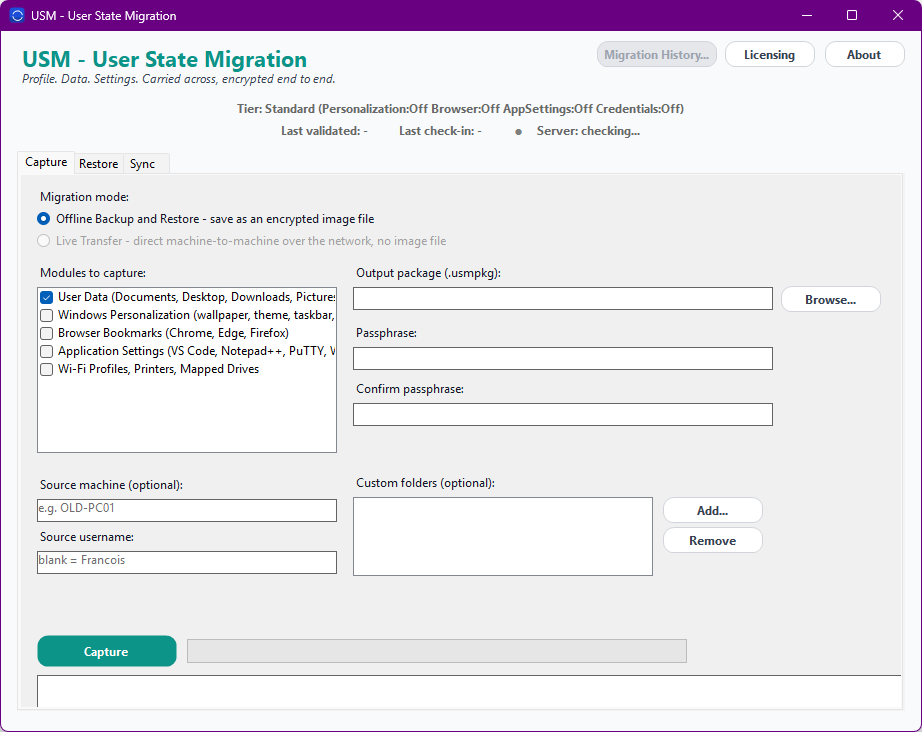This screenshot has height=732, width=922.
Task: Click the Custom folders list box
Action: point(503,536)
